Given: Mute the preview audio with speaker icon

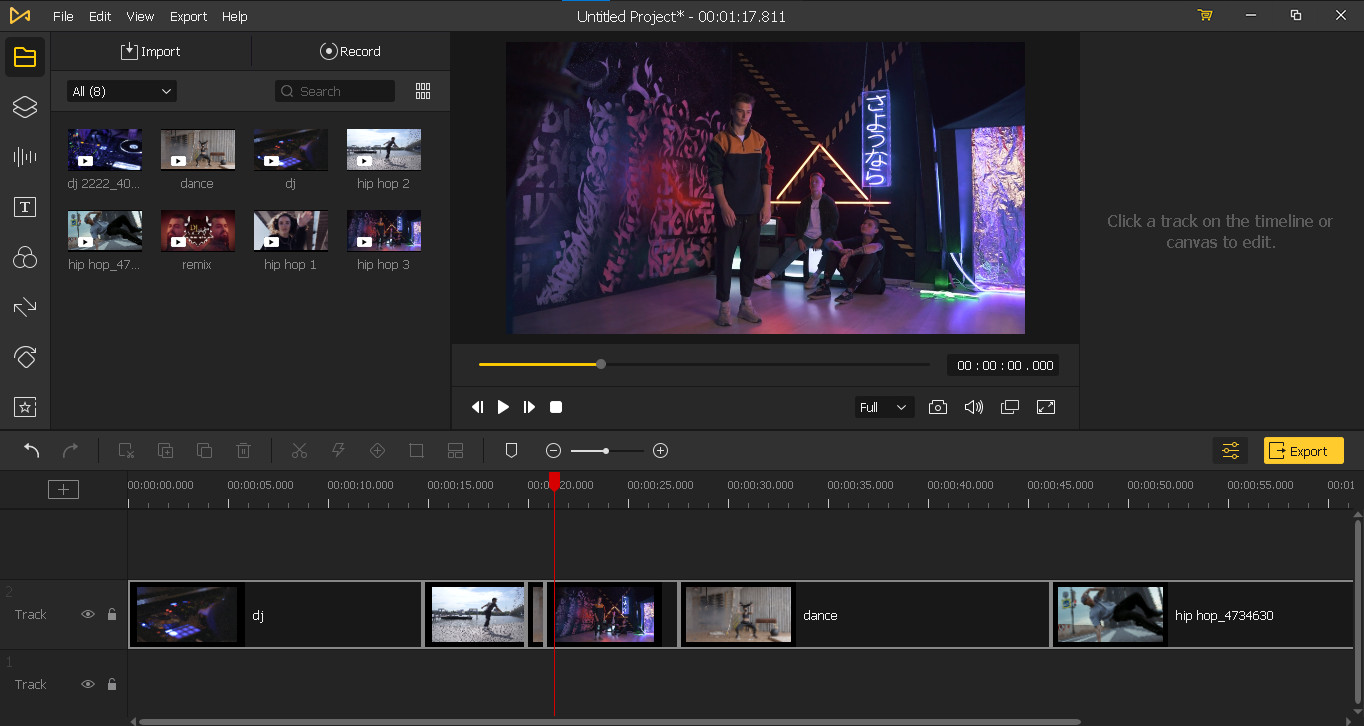Looking at the screenshot, I should point(973,407).
